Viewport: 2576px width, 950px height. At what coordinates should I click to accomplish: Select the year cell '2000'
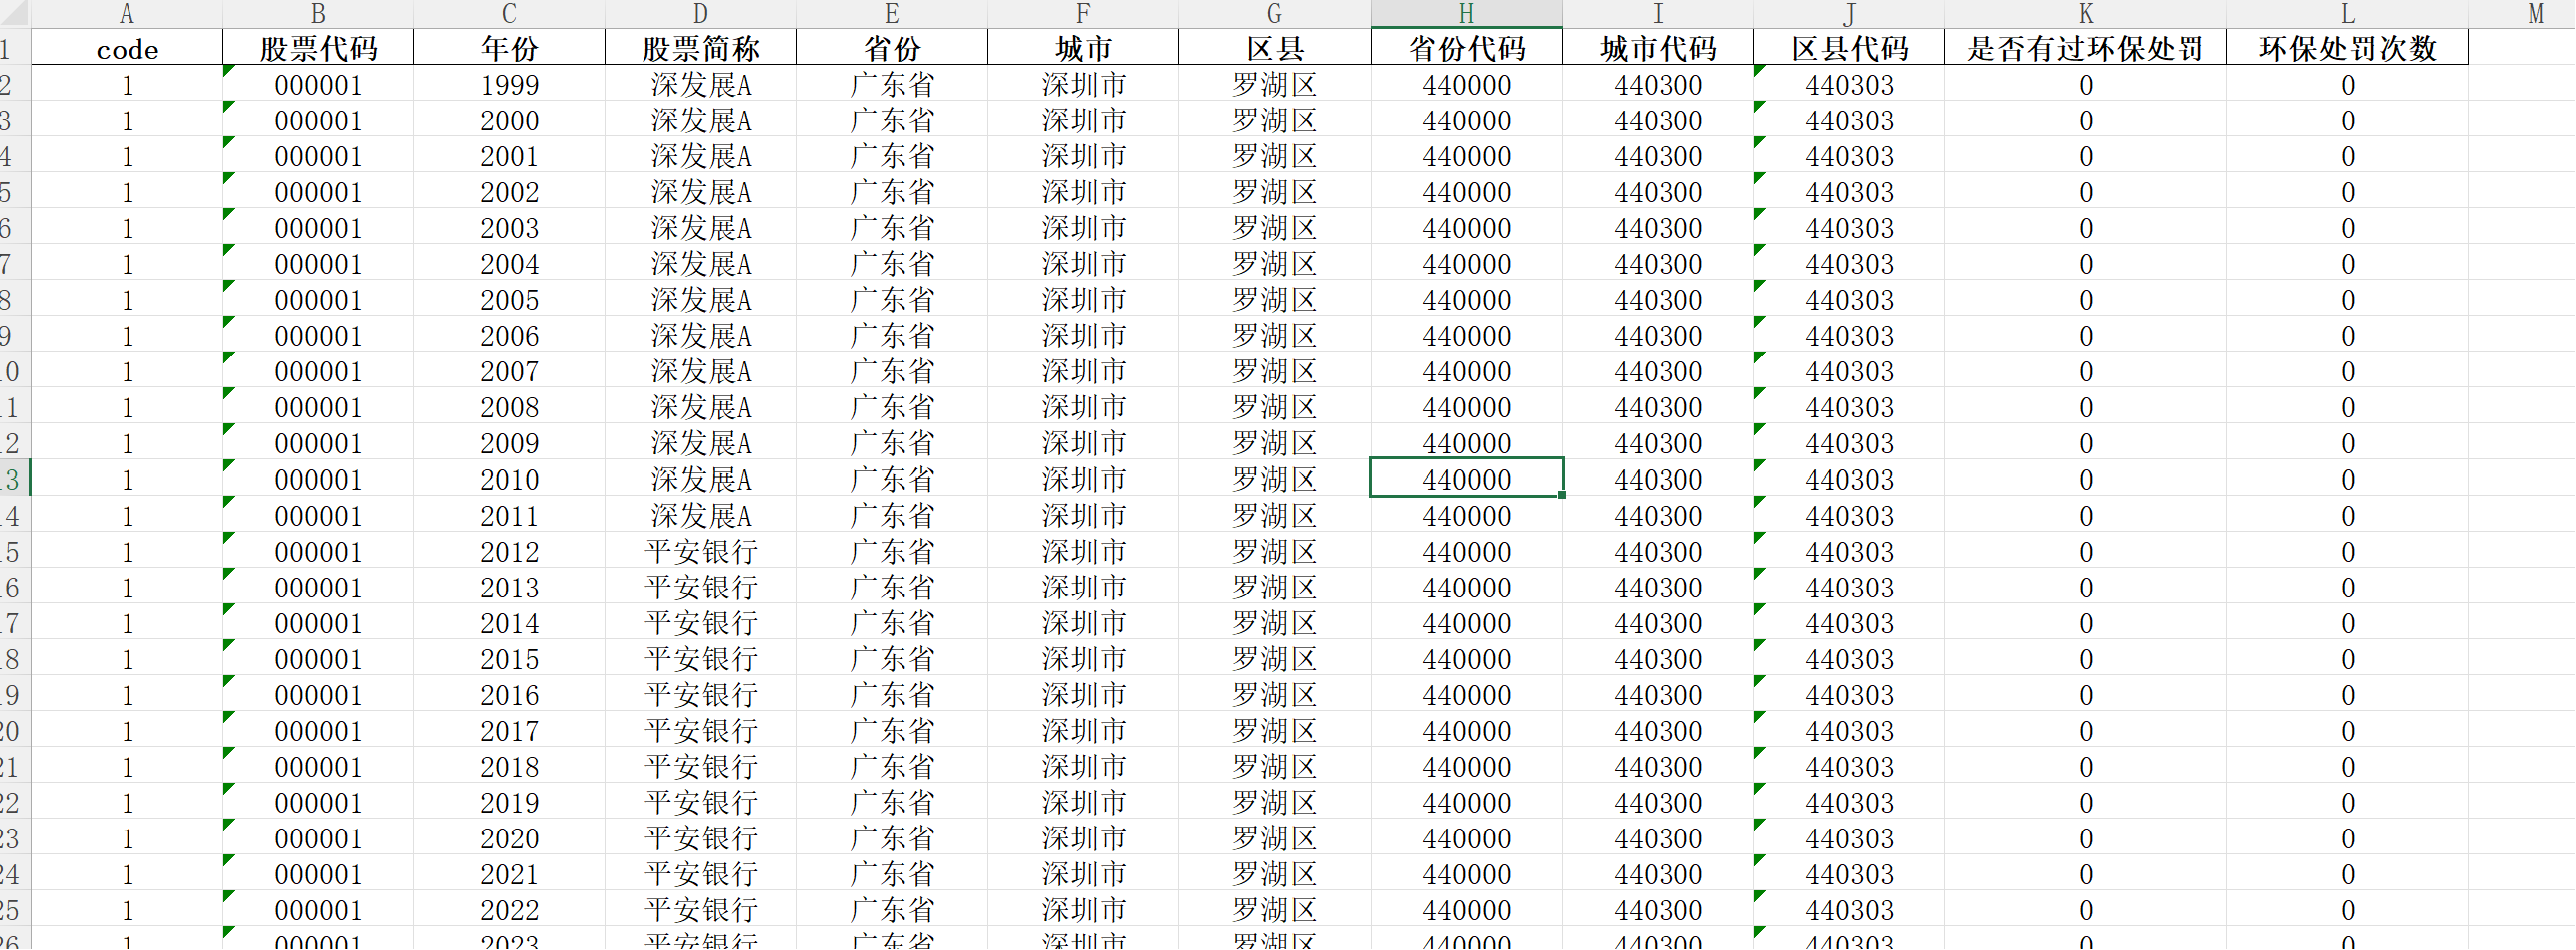[509, 120]
